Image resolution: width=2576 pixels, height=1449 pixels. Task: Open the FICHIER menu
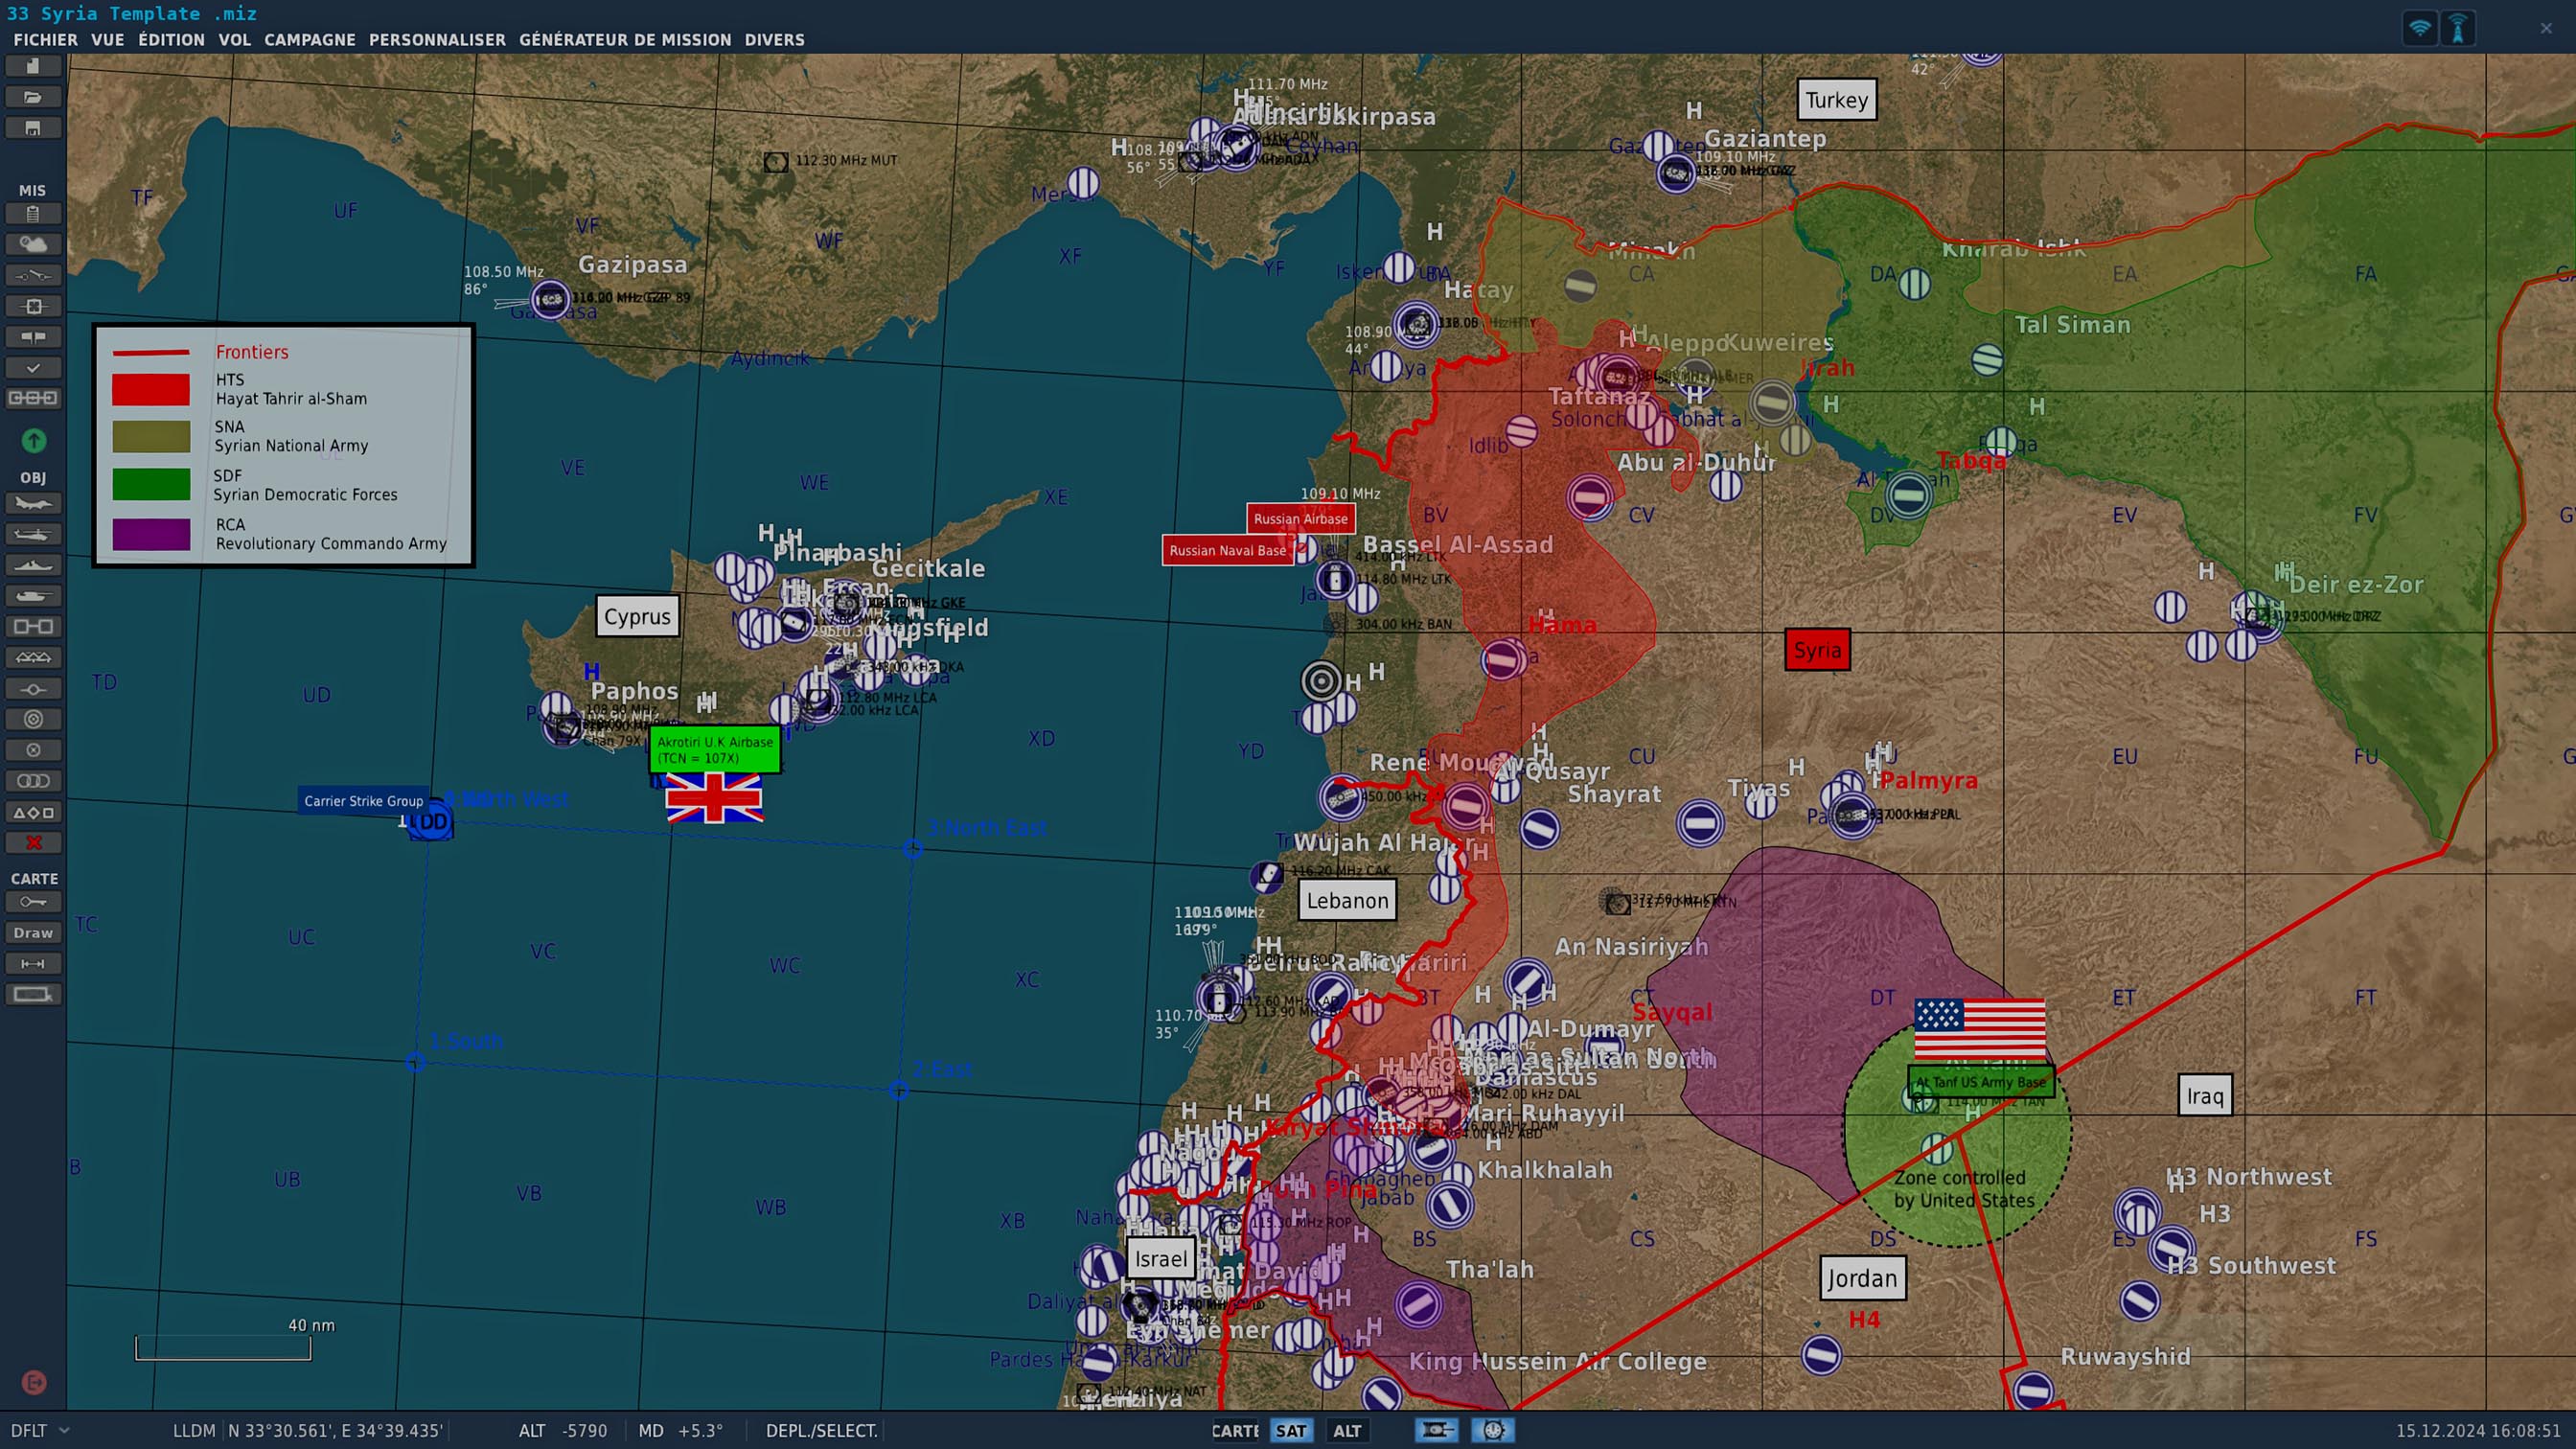[45, 40]
